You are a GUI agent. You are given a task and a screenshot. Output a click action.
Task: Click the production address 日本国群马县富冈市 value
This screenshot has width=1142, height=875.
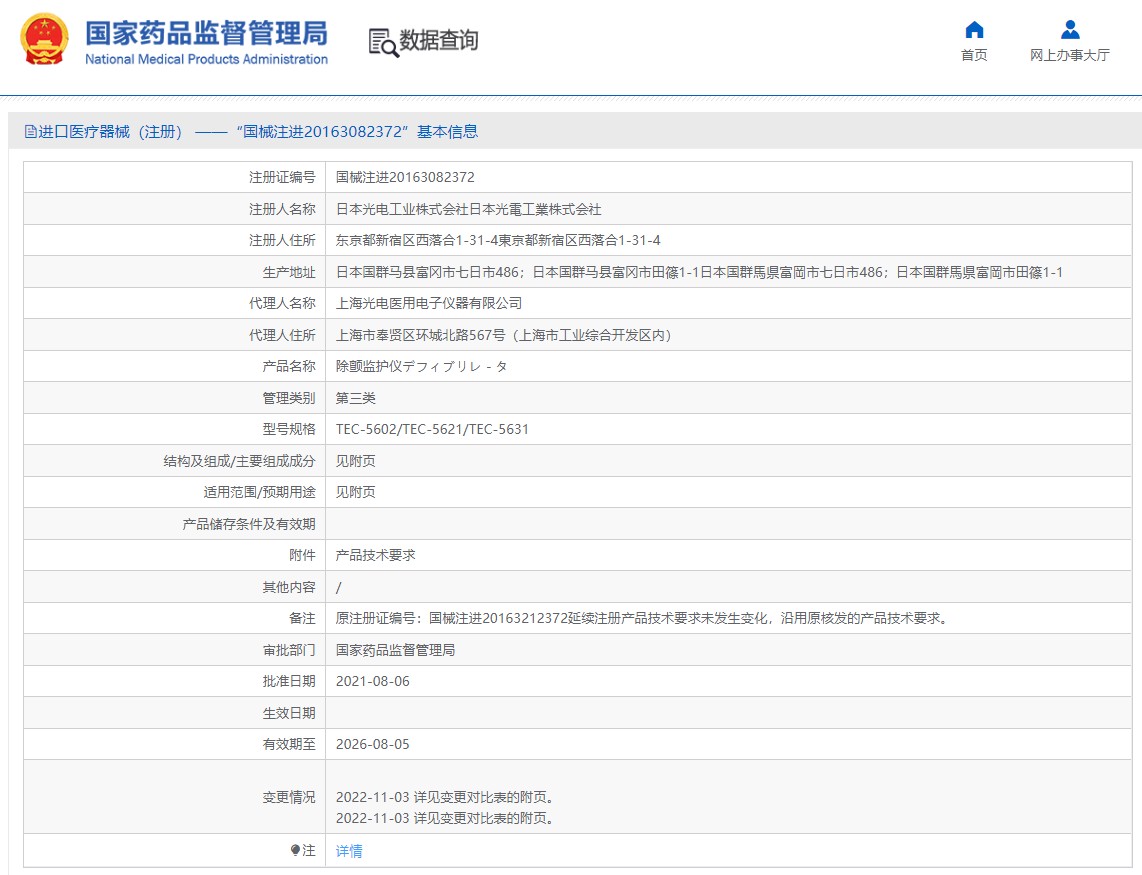[699, 272]
